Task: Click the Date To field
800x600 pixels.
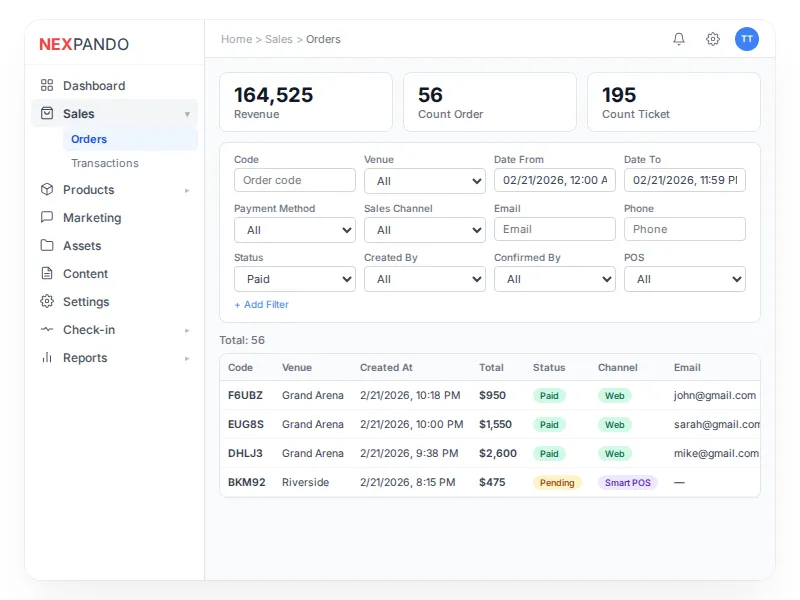Action: point(685,180)
